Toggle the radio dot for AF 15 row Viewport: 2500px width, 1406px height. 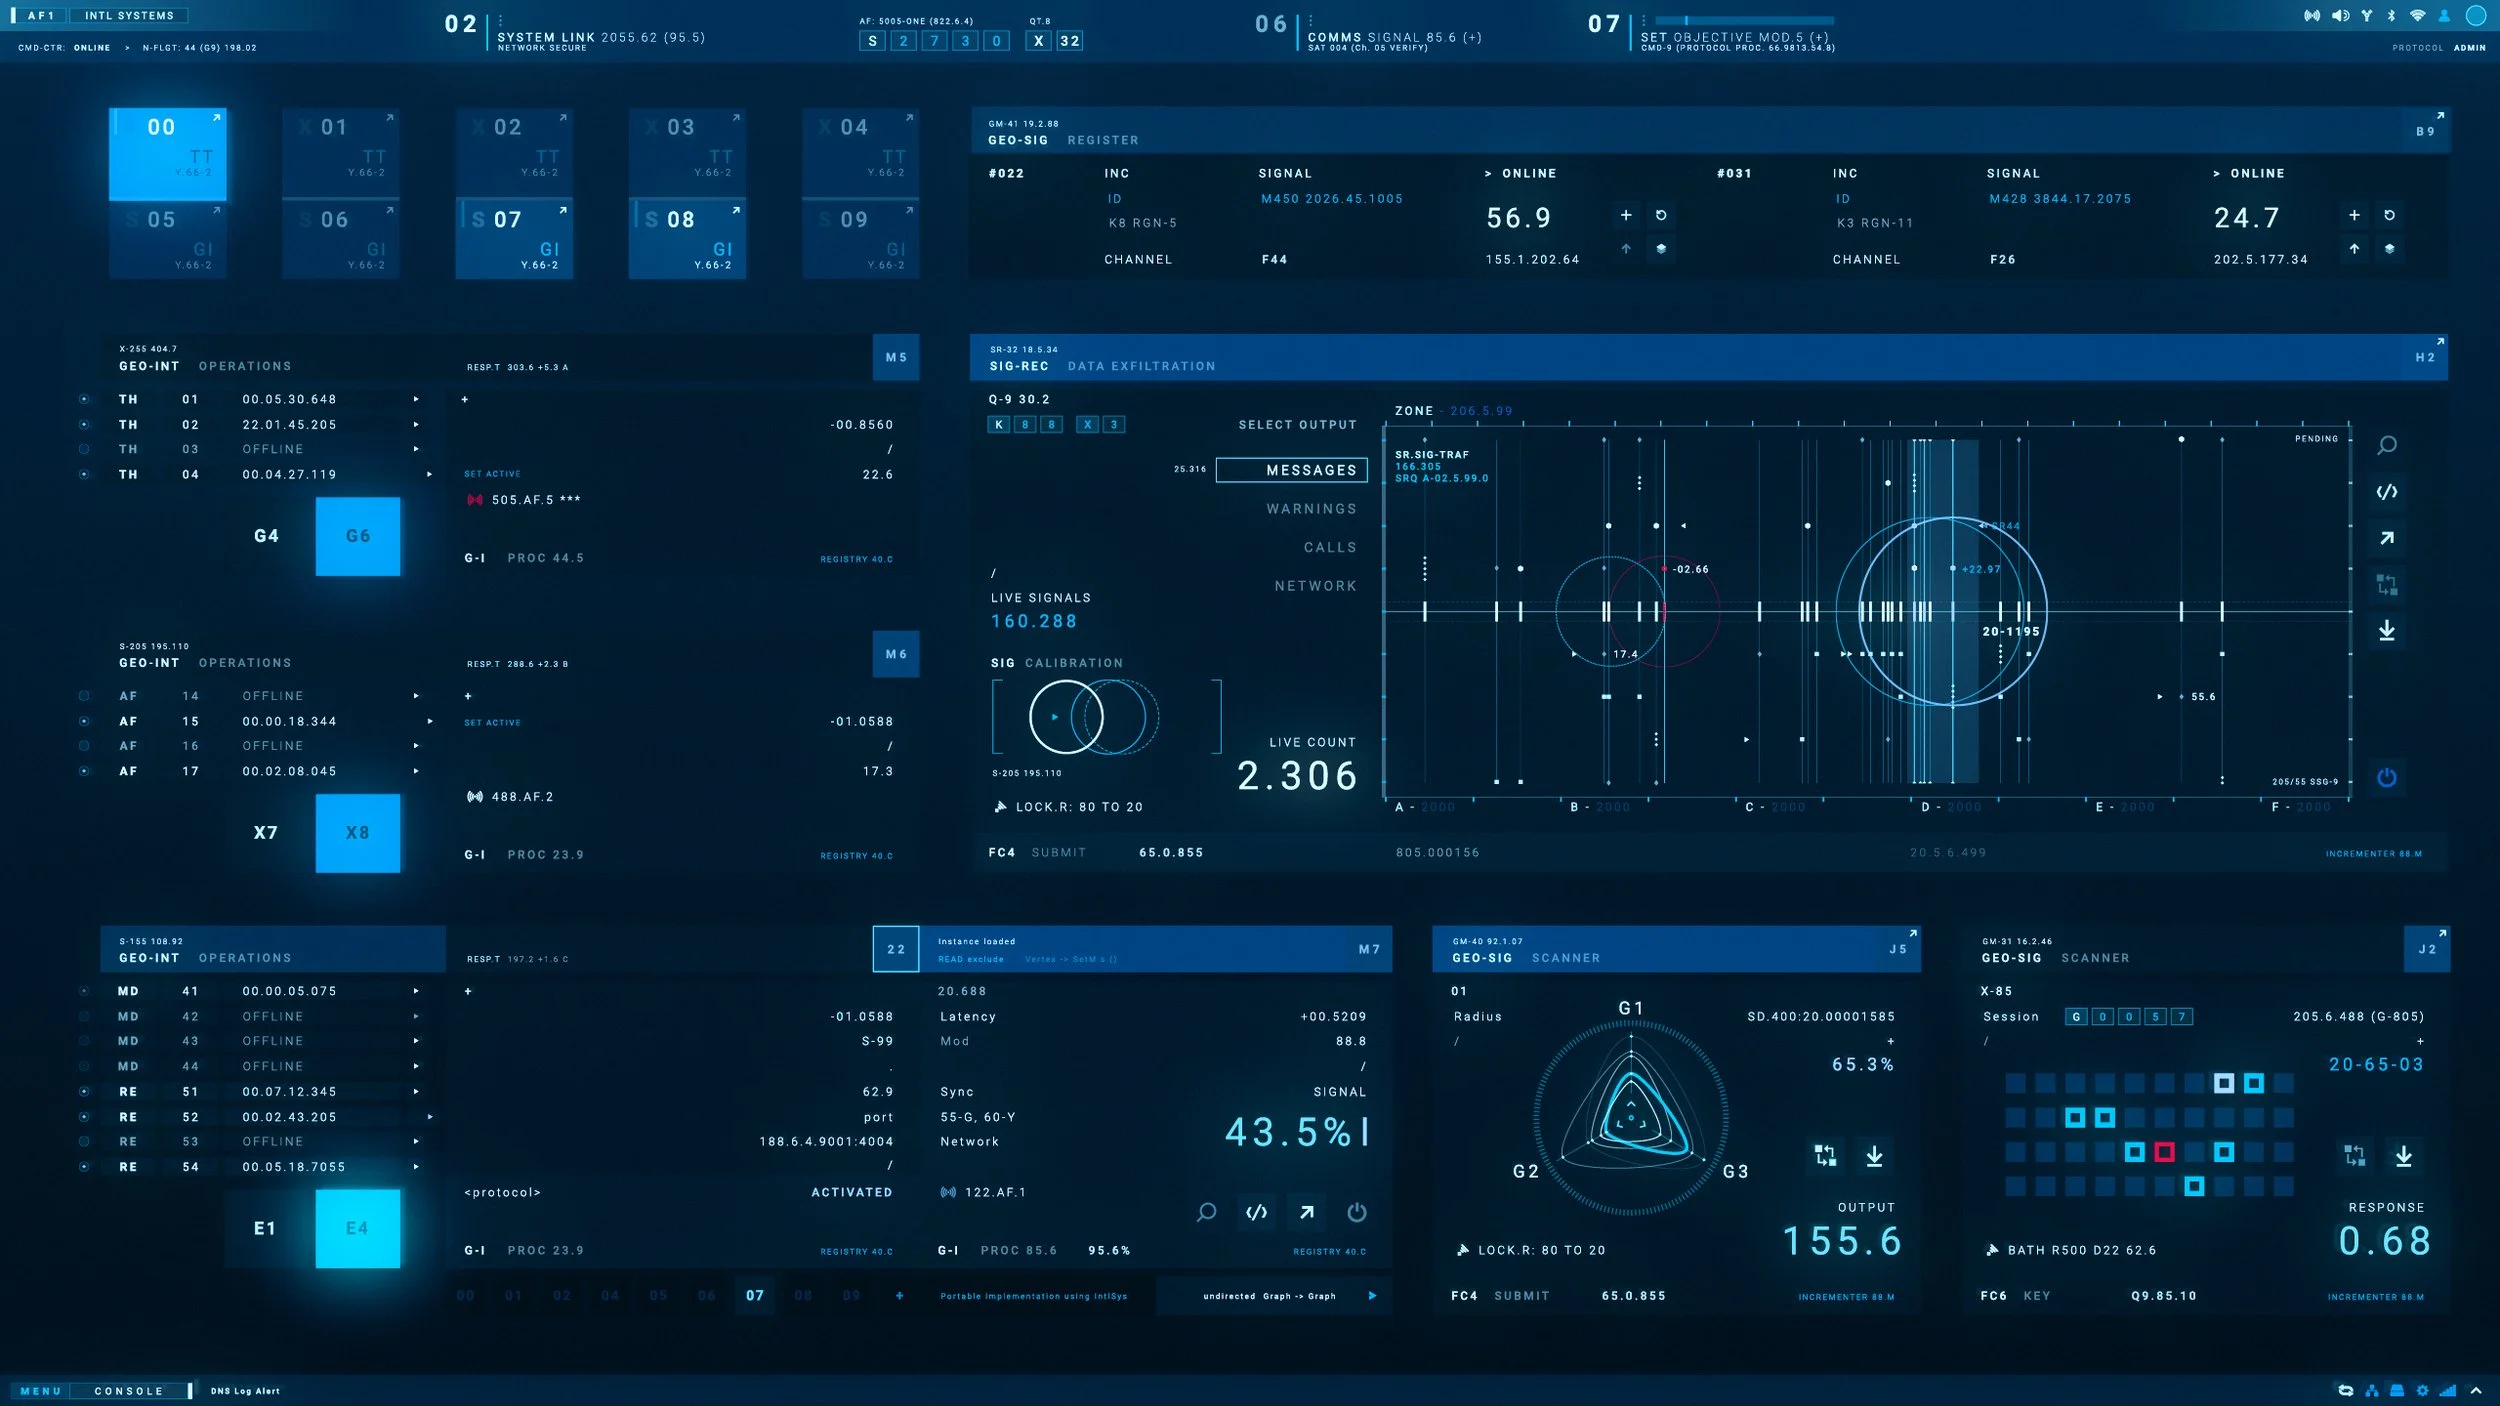pos(84,721)
